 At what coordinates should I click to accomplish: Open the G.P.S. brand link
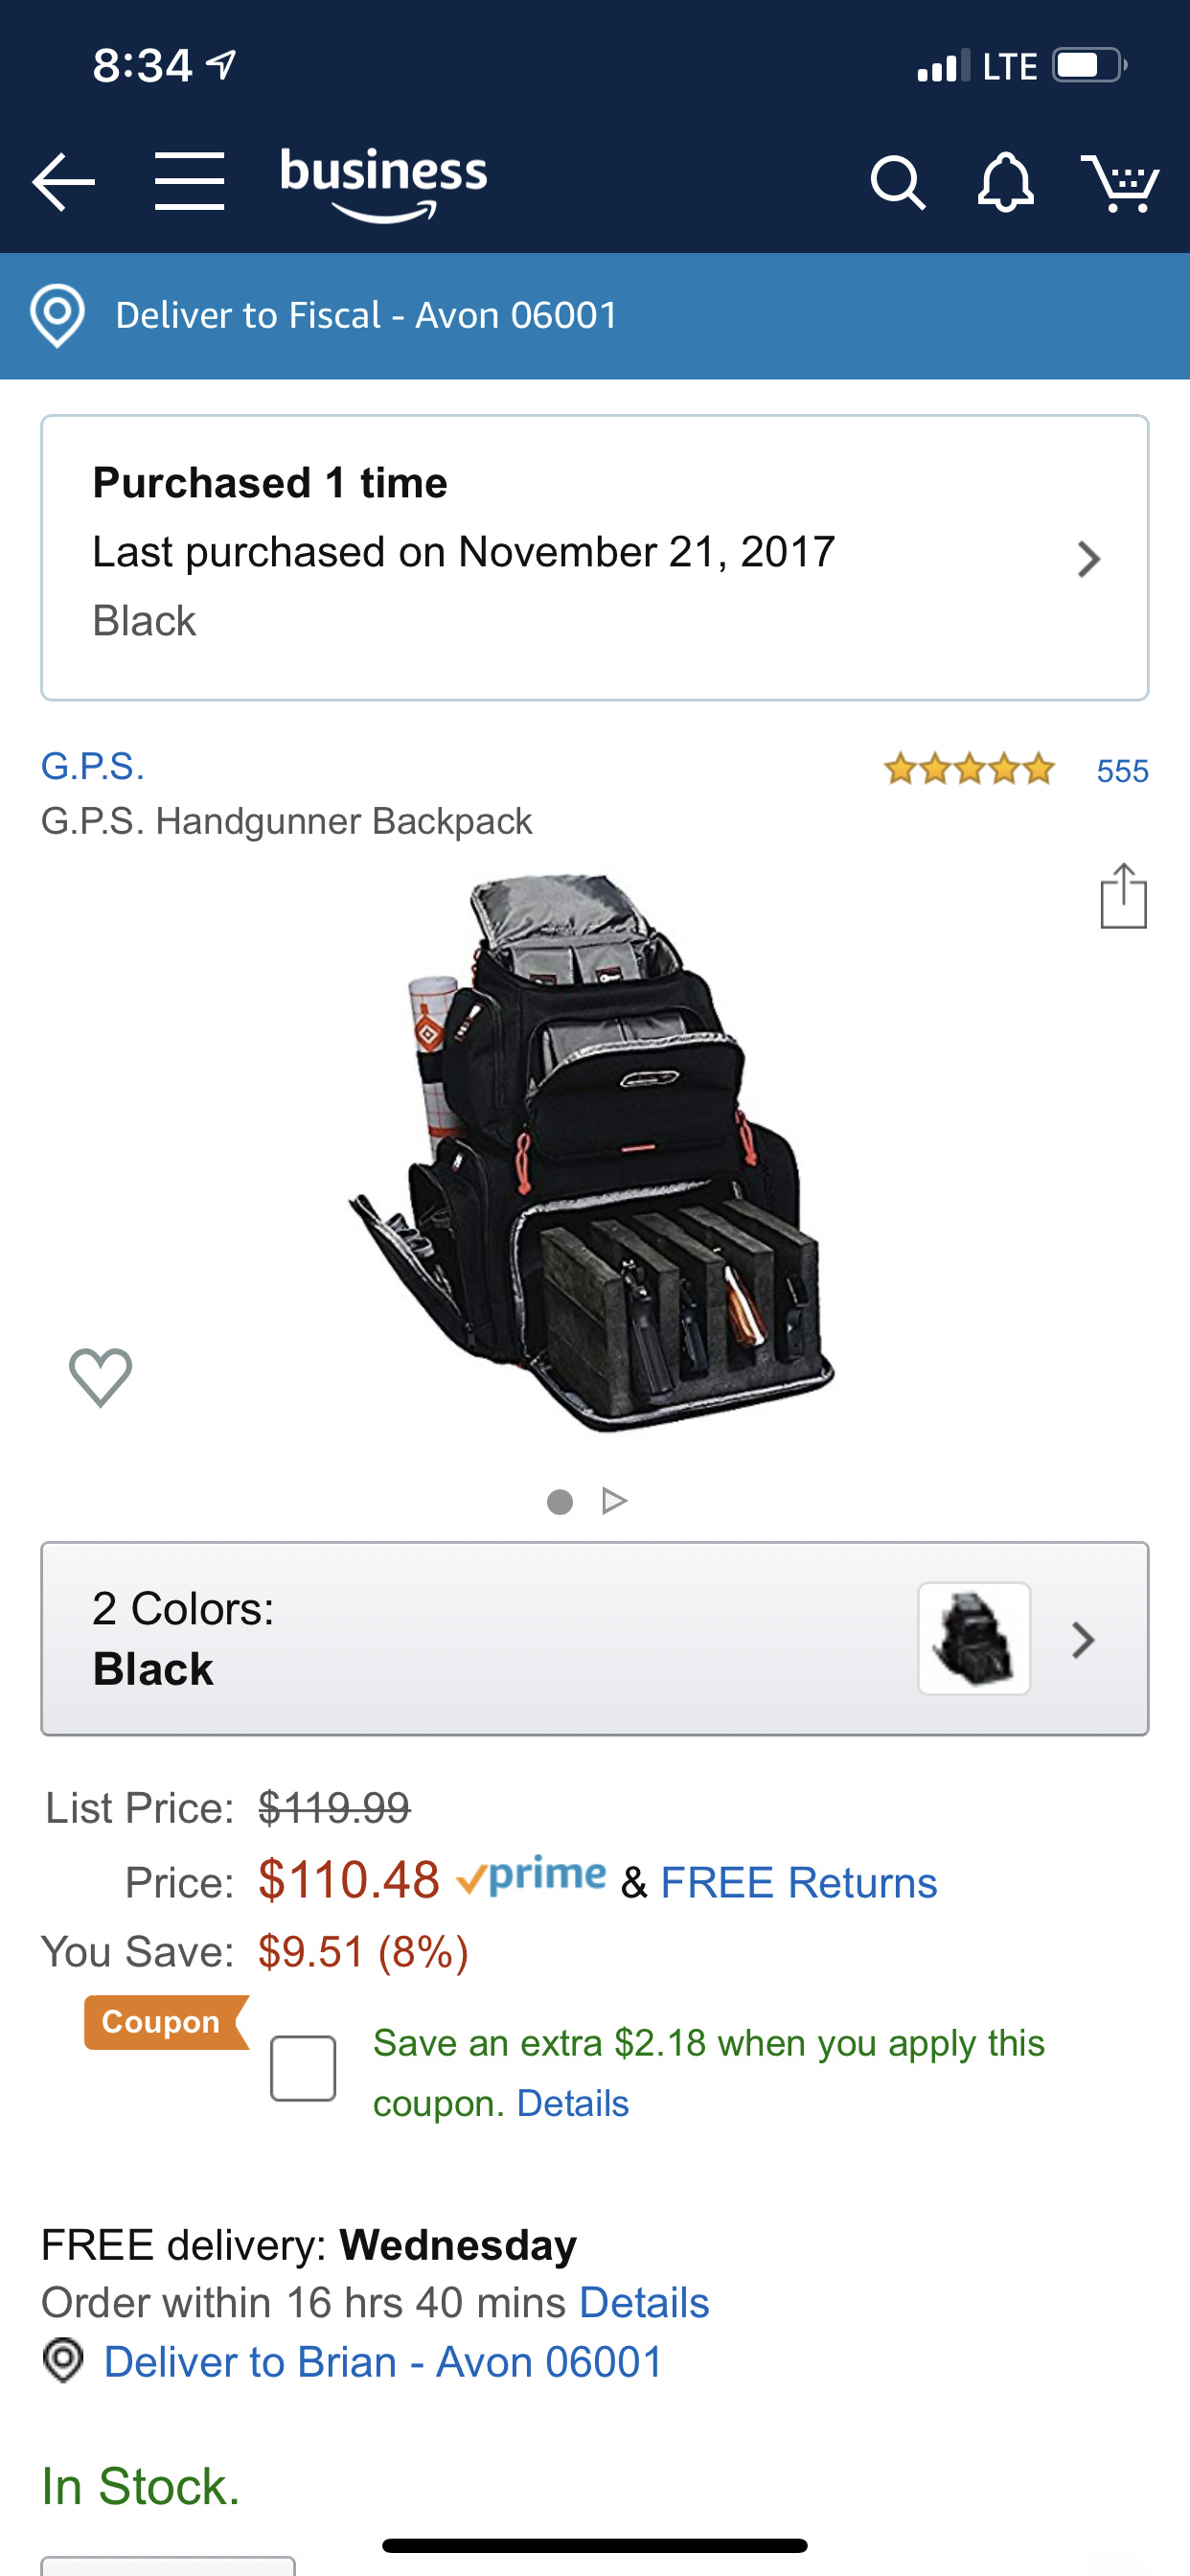93,767
